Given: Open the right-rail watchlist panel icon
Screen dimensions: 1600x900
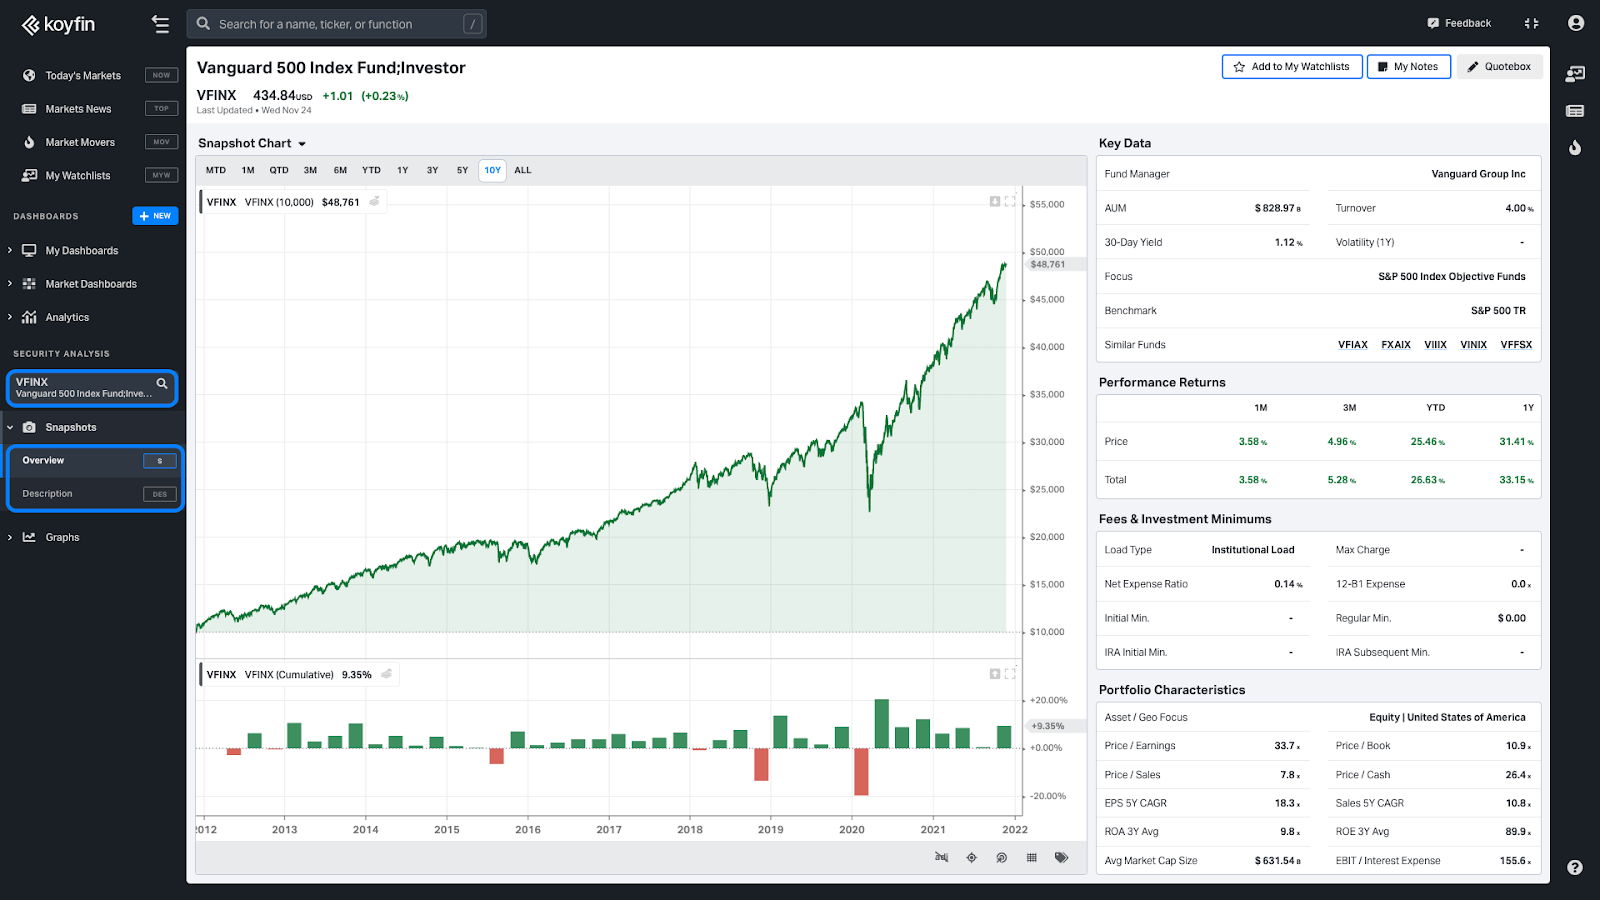Looking at the screenshot, I should pyautogui.click(x=1575, y=74).
